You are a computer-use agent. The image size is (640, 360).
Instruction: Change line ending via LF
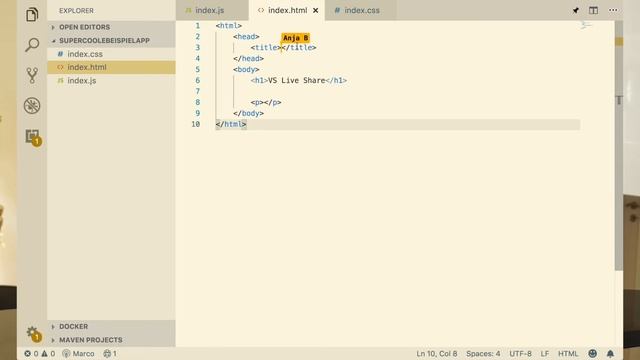(545, 353)
